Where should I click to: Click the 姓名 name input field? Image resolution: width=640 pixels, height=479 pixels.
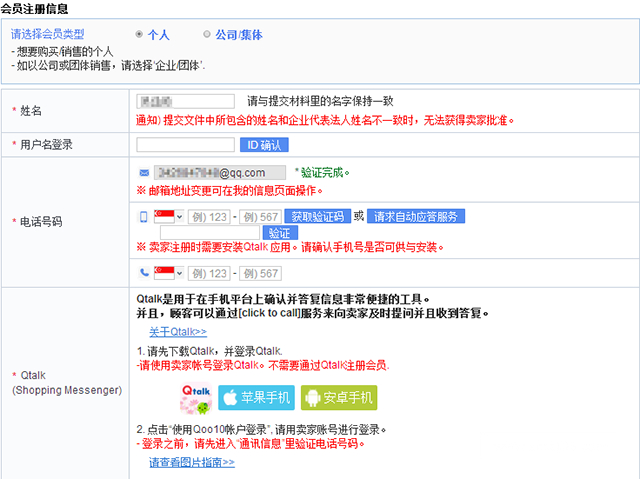click(x=185, y=101)
